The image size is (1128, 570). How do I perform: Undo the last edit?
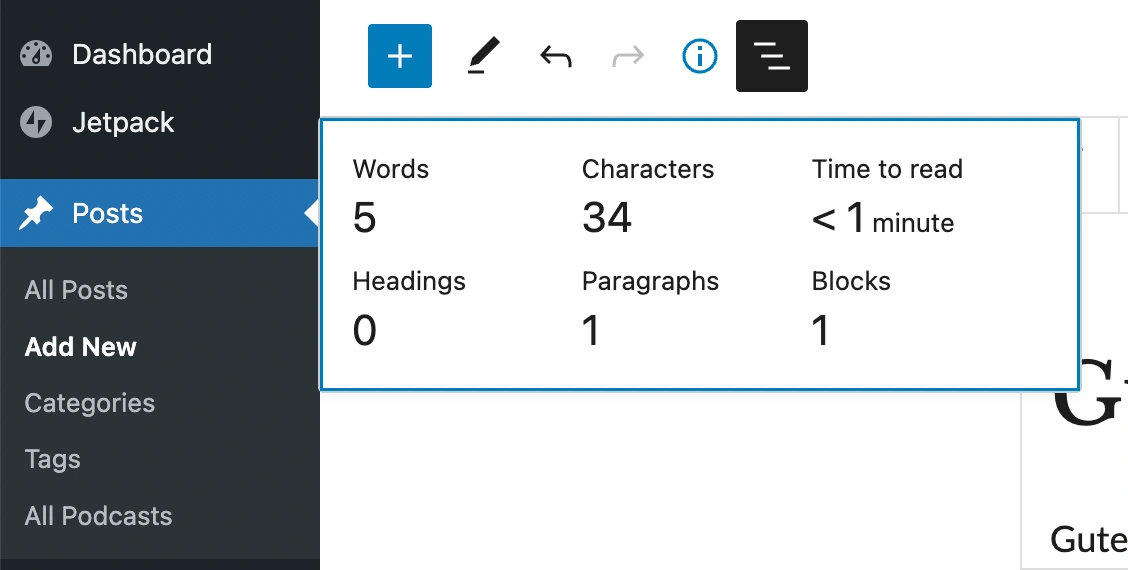tap(556, 56)
